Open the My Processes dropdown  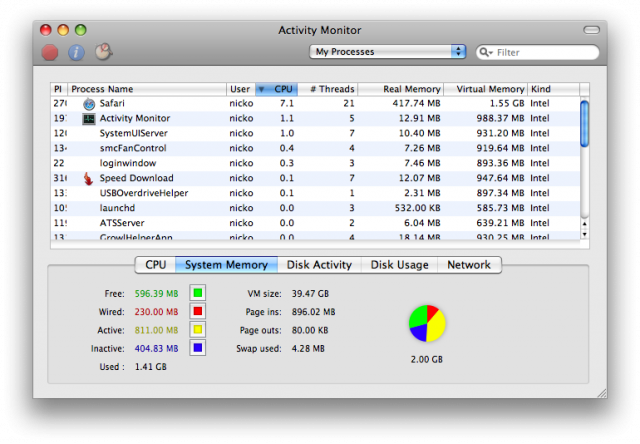tap(387, 52)
